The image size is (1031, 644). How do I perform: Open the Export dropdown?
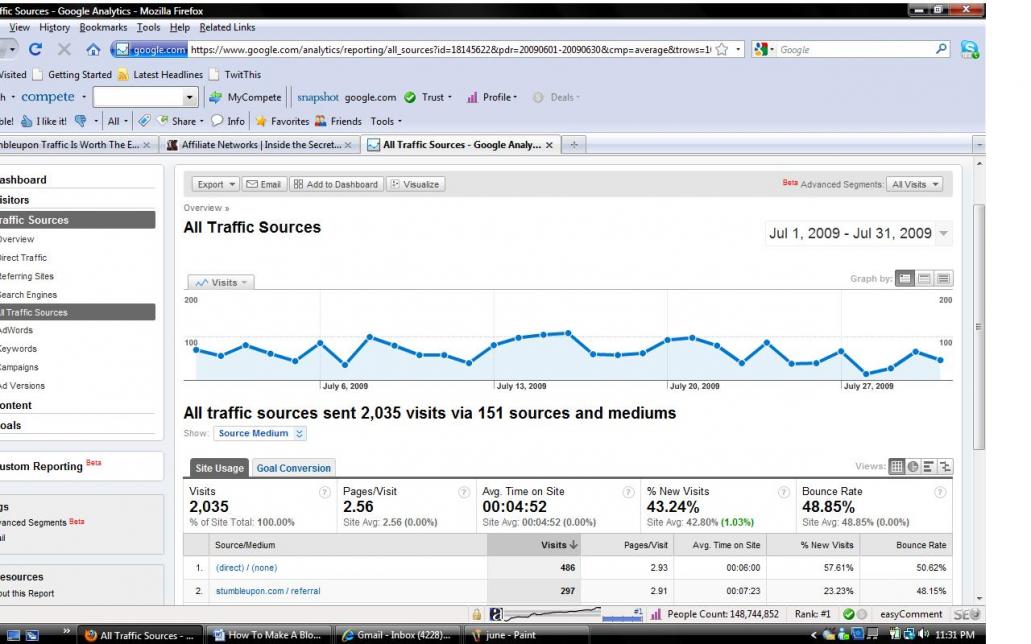click(216, 185)
